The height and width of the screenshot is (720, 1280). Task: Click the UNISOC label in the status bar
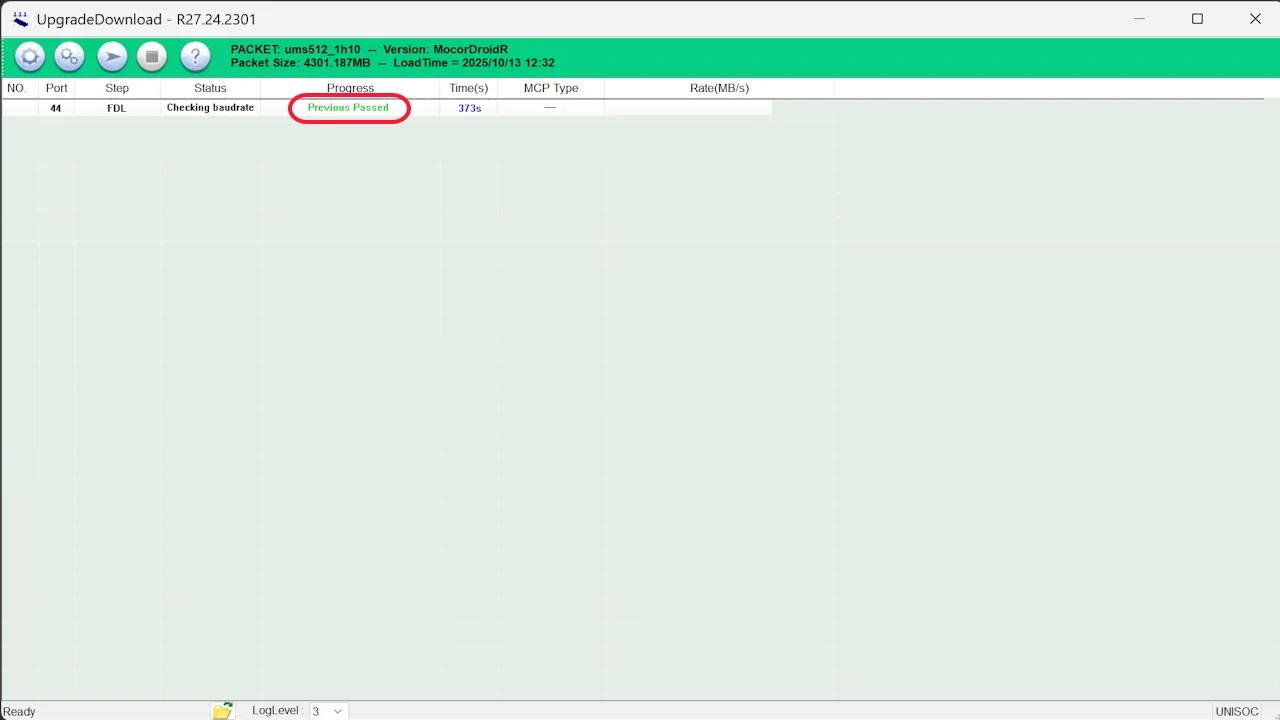point(1237,710)
